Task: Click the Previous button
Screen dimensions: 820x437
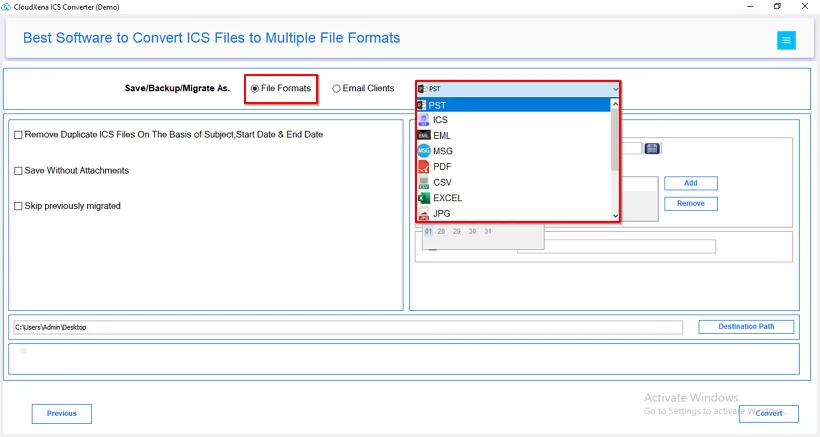Action: point(62,413)
